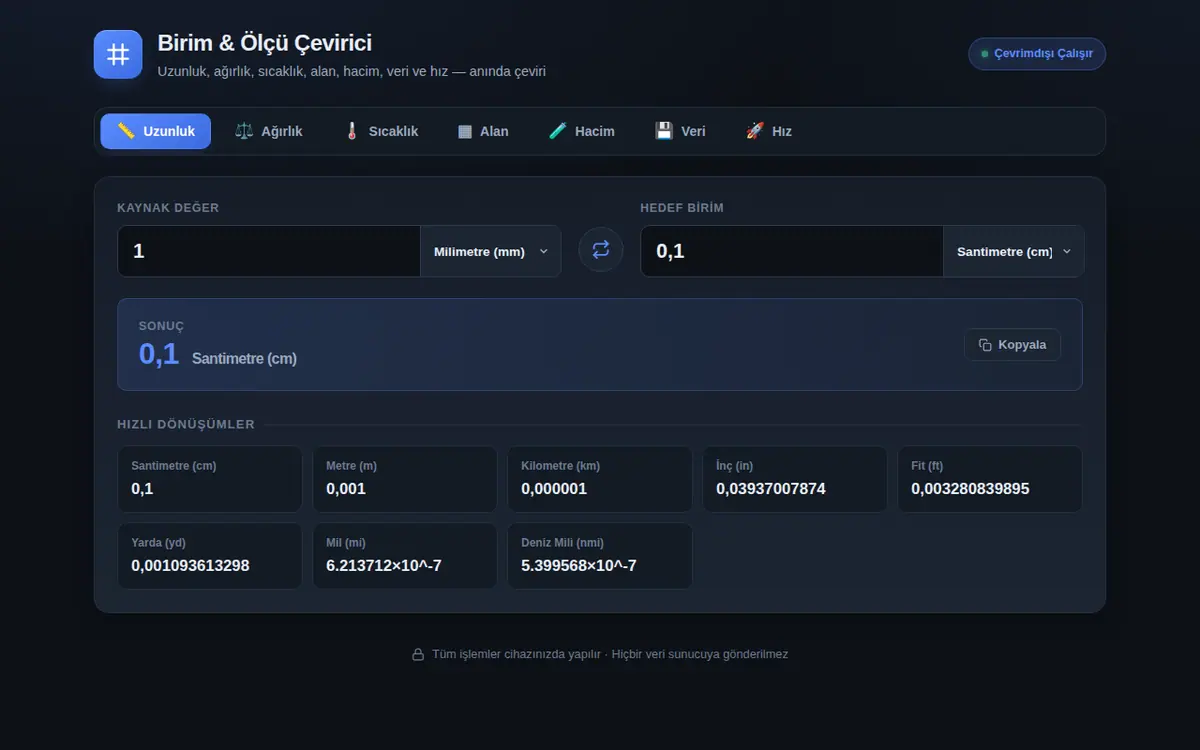Click the SONUÇ value 0,1

pyautogui.click(x=159, y=354)
